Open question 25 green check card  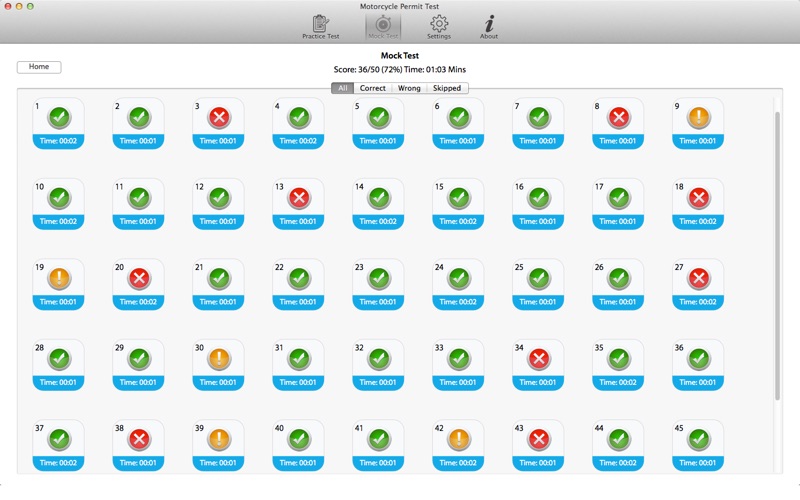tap(538, 285)
